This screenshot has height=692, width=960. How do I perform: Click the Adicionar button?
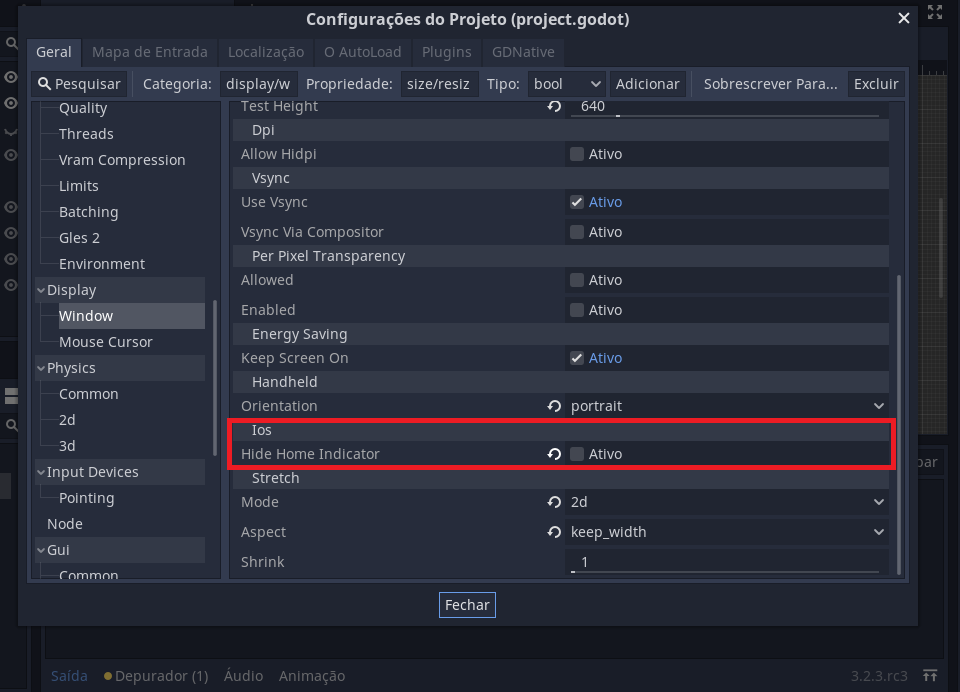click(x=647, y=84)
